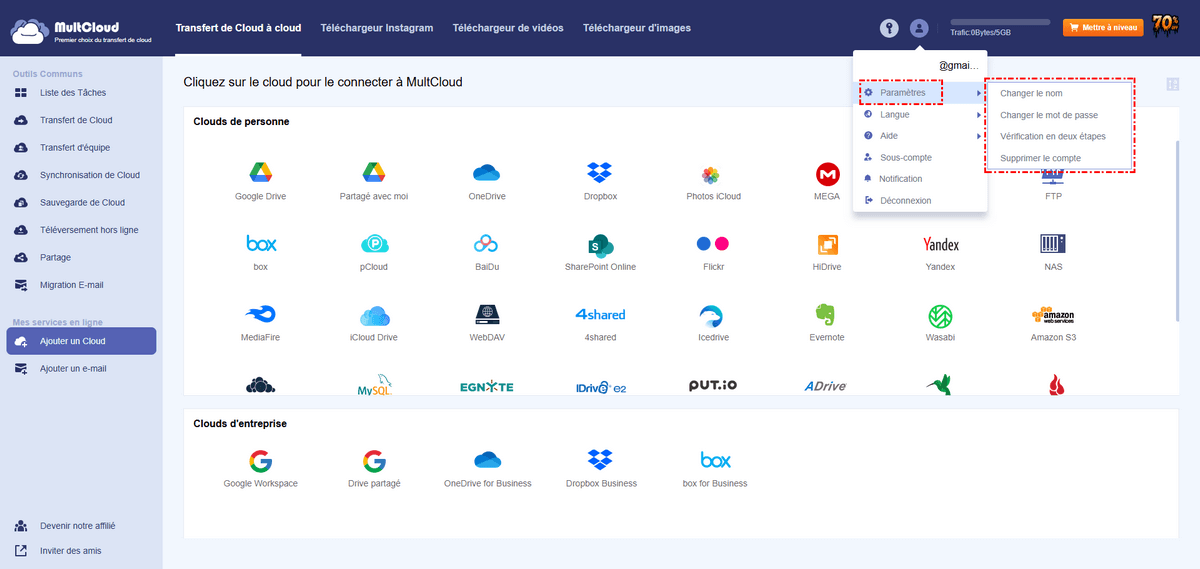The image size is (1200, 569).
Task: Click the Google Drive cloud icon
Action: (x=260, y=173)
